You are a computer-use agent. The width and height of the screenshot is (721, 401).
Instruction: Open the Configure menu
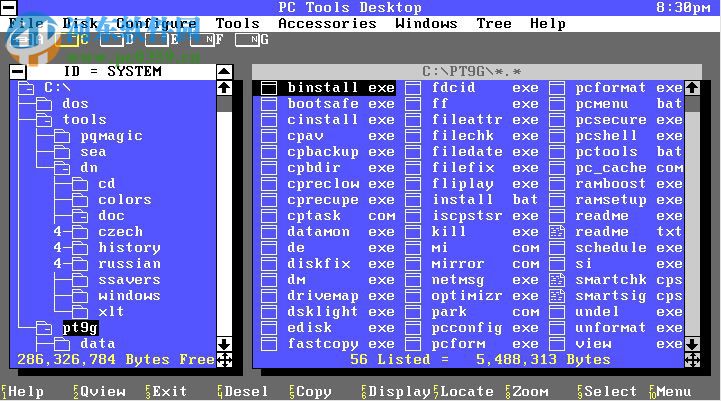click(x=156, y=23)
